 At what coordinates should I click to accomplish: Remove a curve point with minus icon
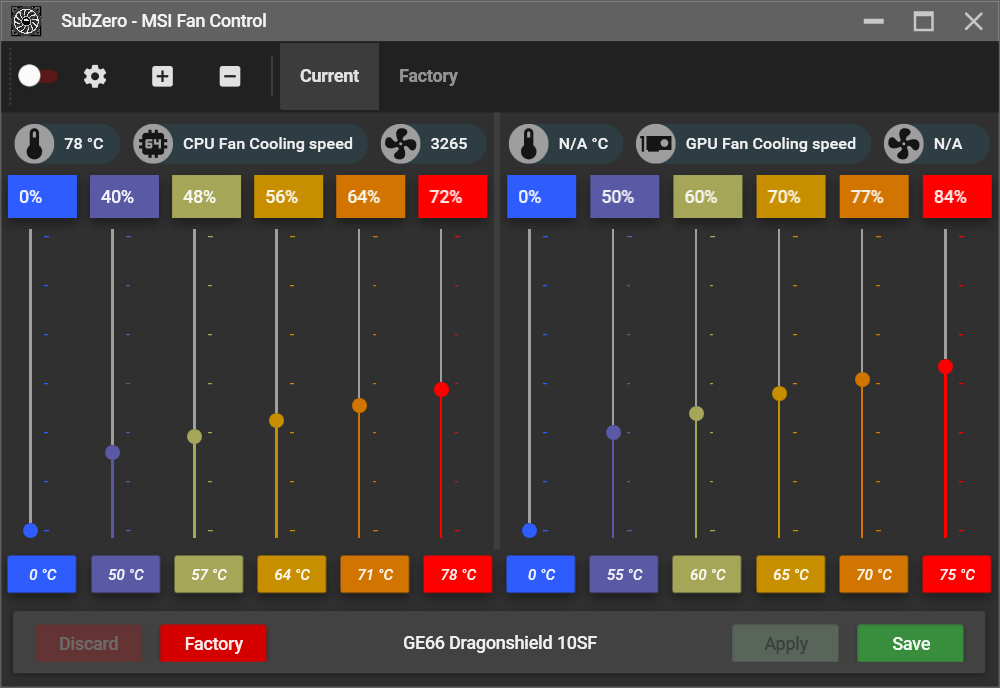coord(230,77)
